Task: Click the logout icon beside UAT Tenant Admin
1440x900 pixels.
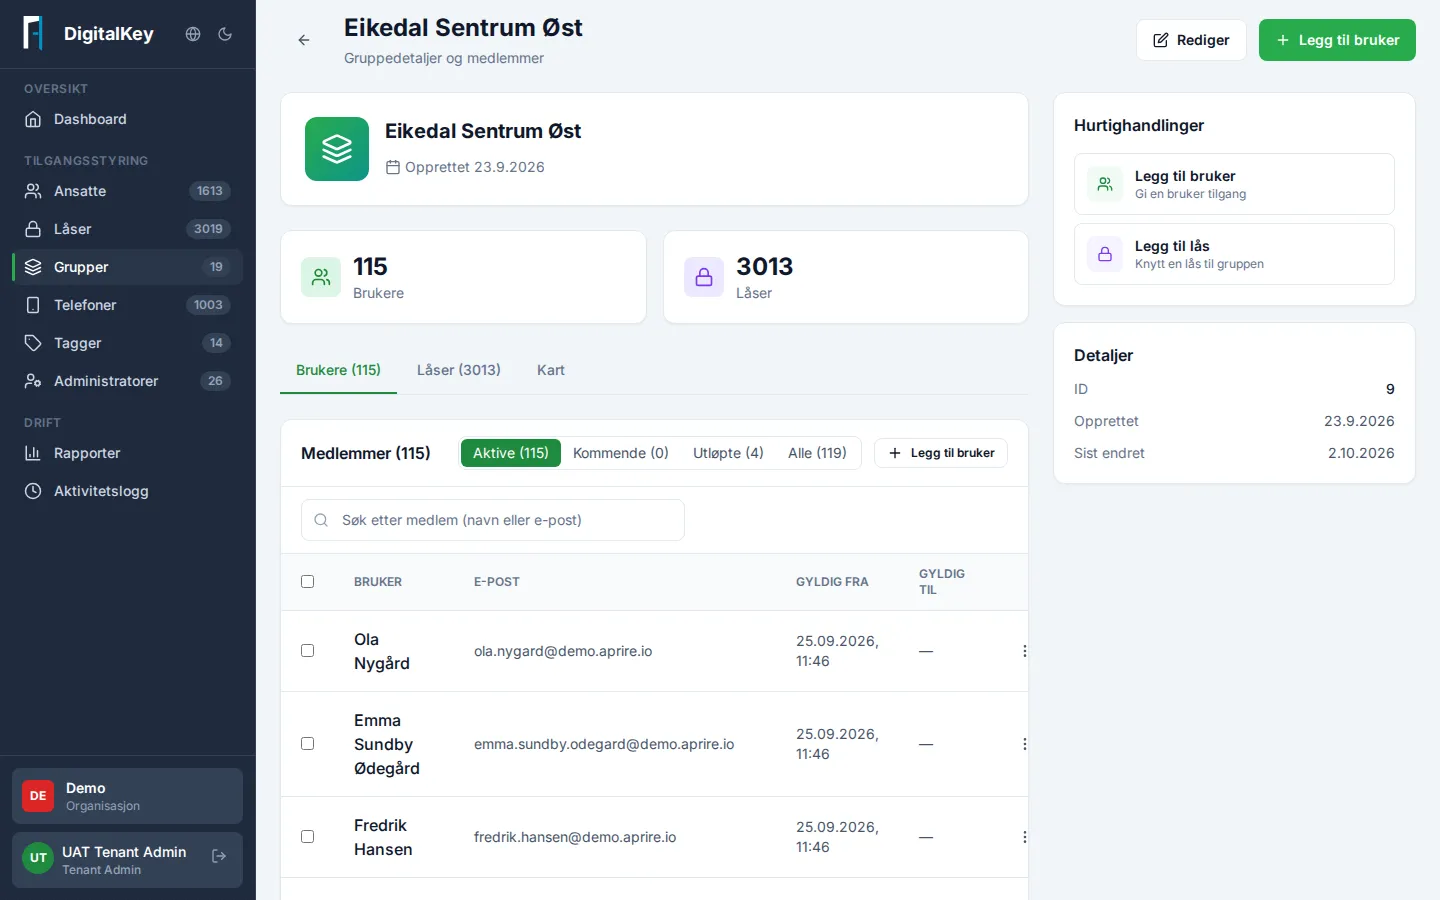Action: coord(219,856)
